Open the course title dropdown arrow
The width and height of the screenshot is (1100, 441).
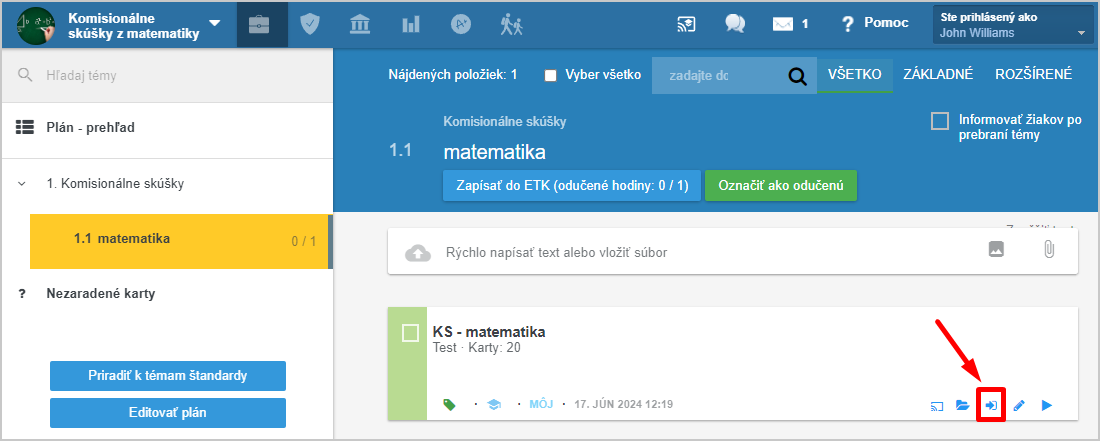coord(215,24)
